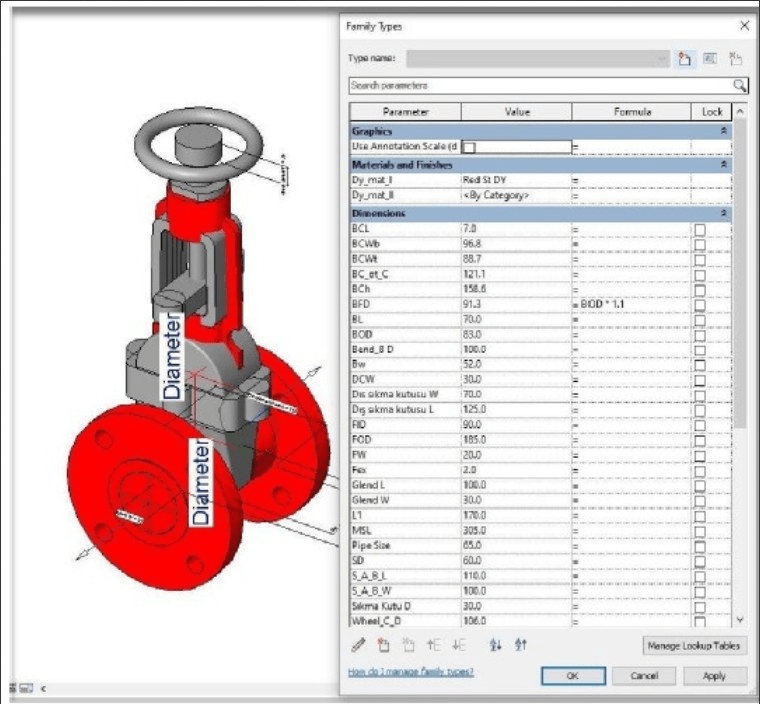Screen dimensions: 760x704
Task: Move the selected parameter down
Action: coord(458,645)
